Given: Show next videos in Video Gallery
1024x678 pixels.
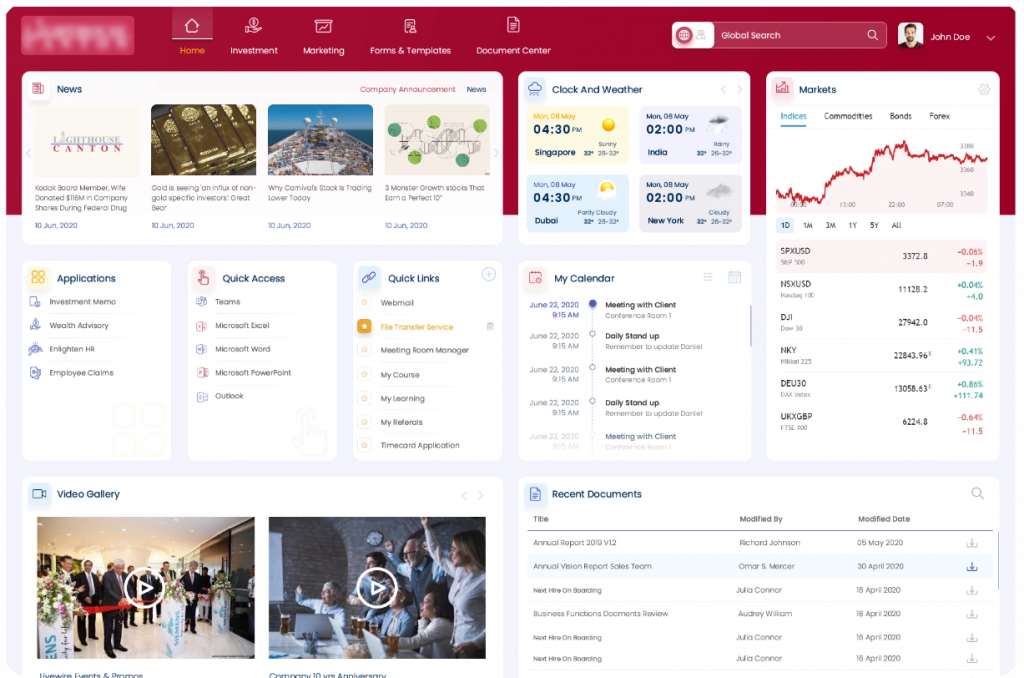Looking at the screenshot, I should pos(481,496).
